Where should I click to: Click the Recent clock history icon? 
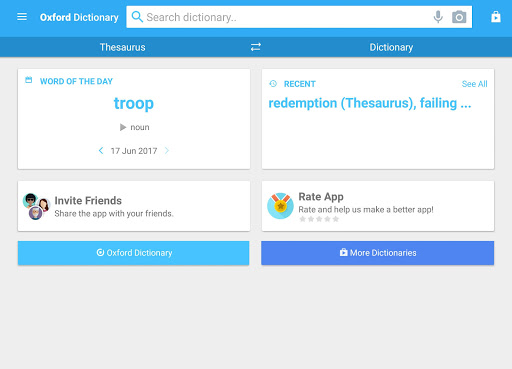pos(273,84)
